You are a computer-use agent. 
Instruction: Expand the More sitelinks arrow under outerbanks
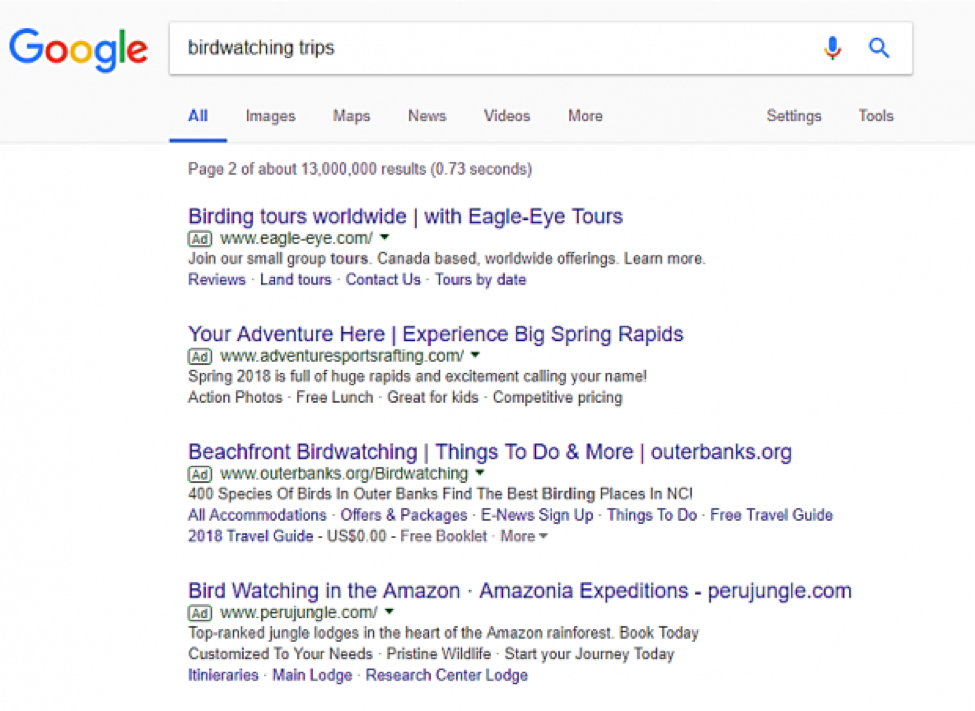coord(543,537)
